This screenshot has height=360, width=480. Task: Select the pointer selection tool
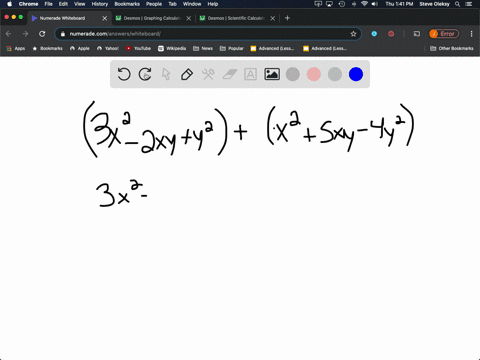click(x=166, y=74)
